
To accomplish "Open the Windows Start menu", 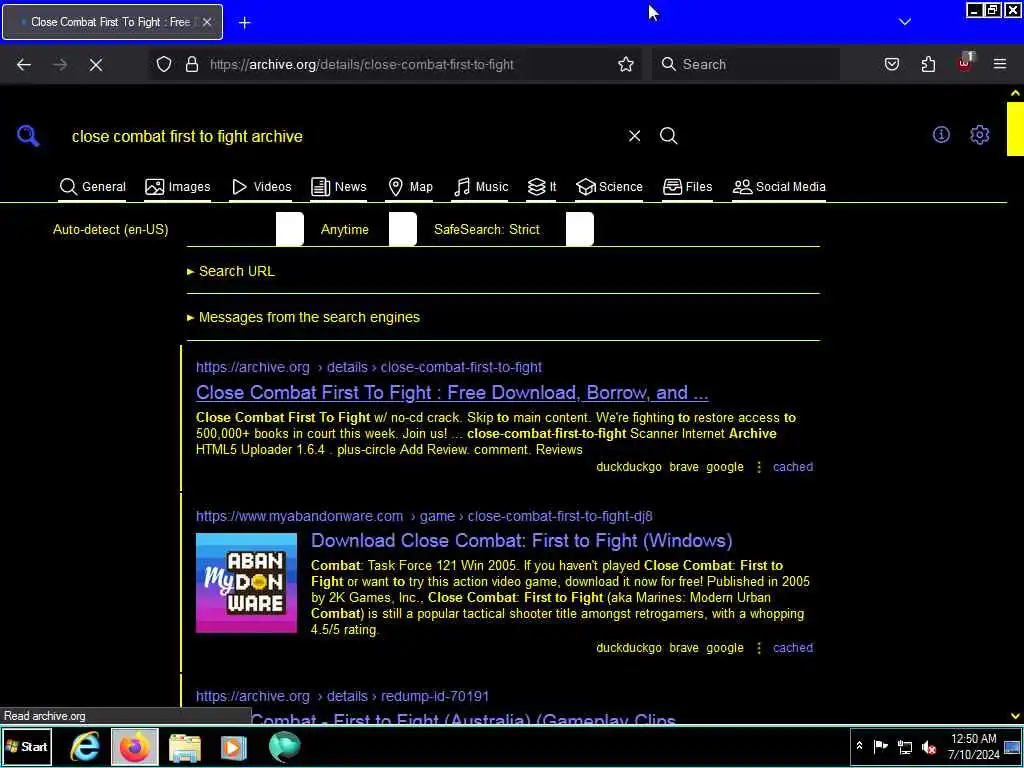I will 27,746.
